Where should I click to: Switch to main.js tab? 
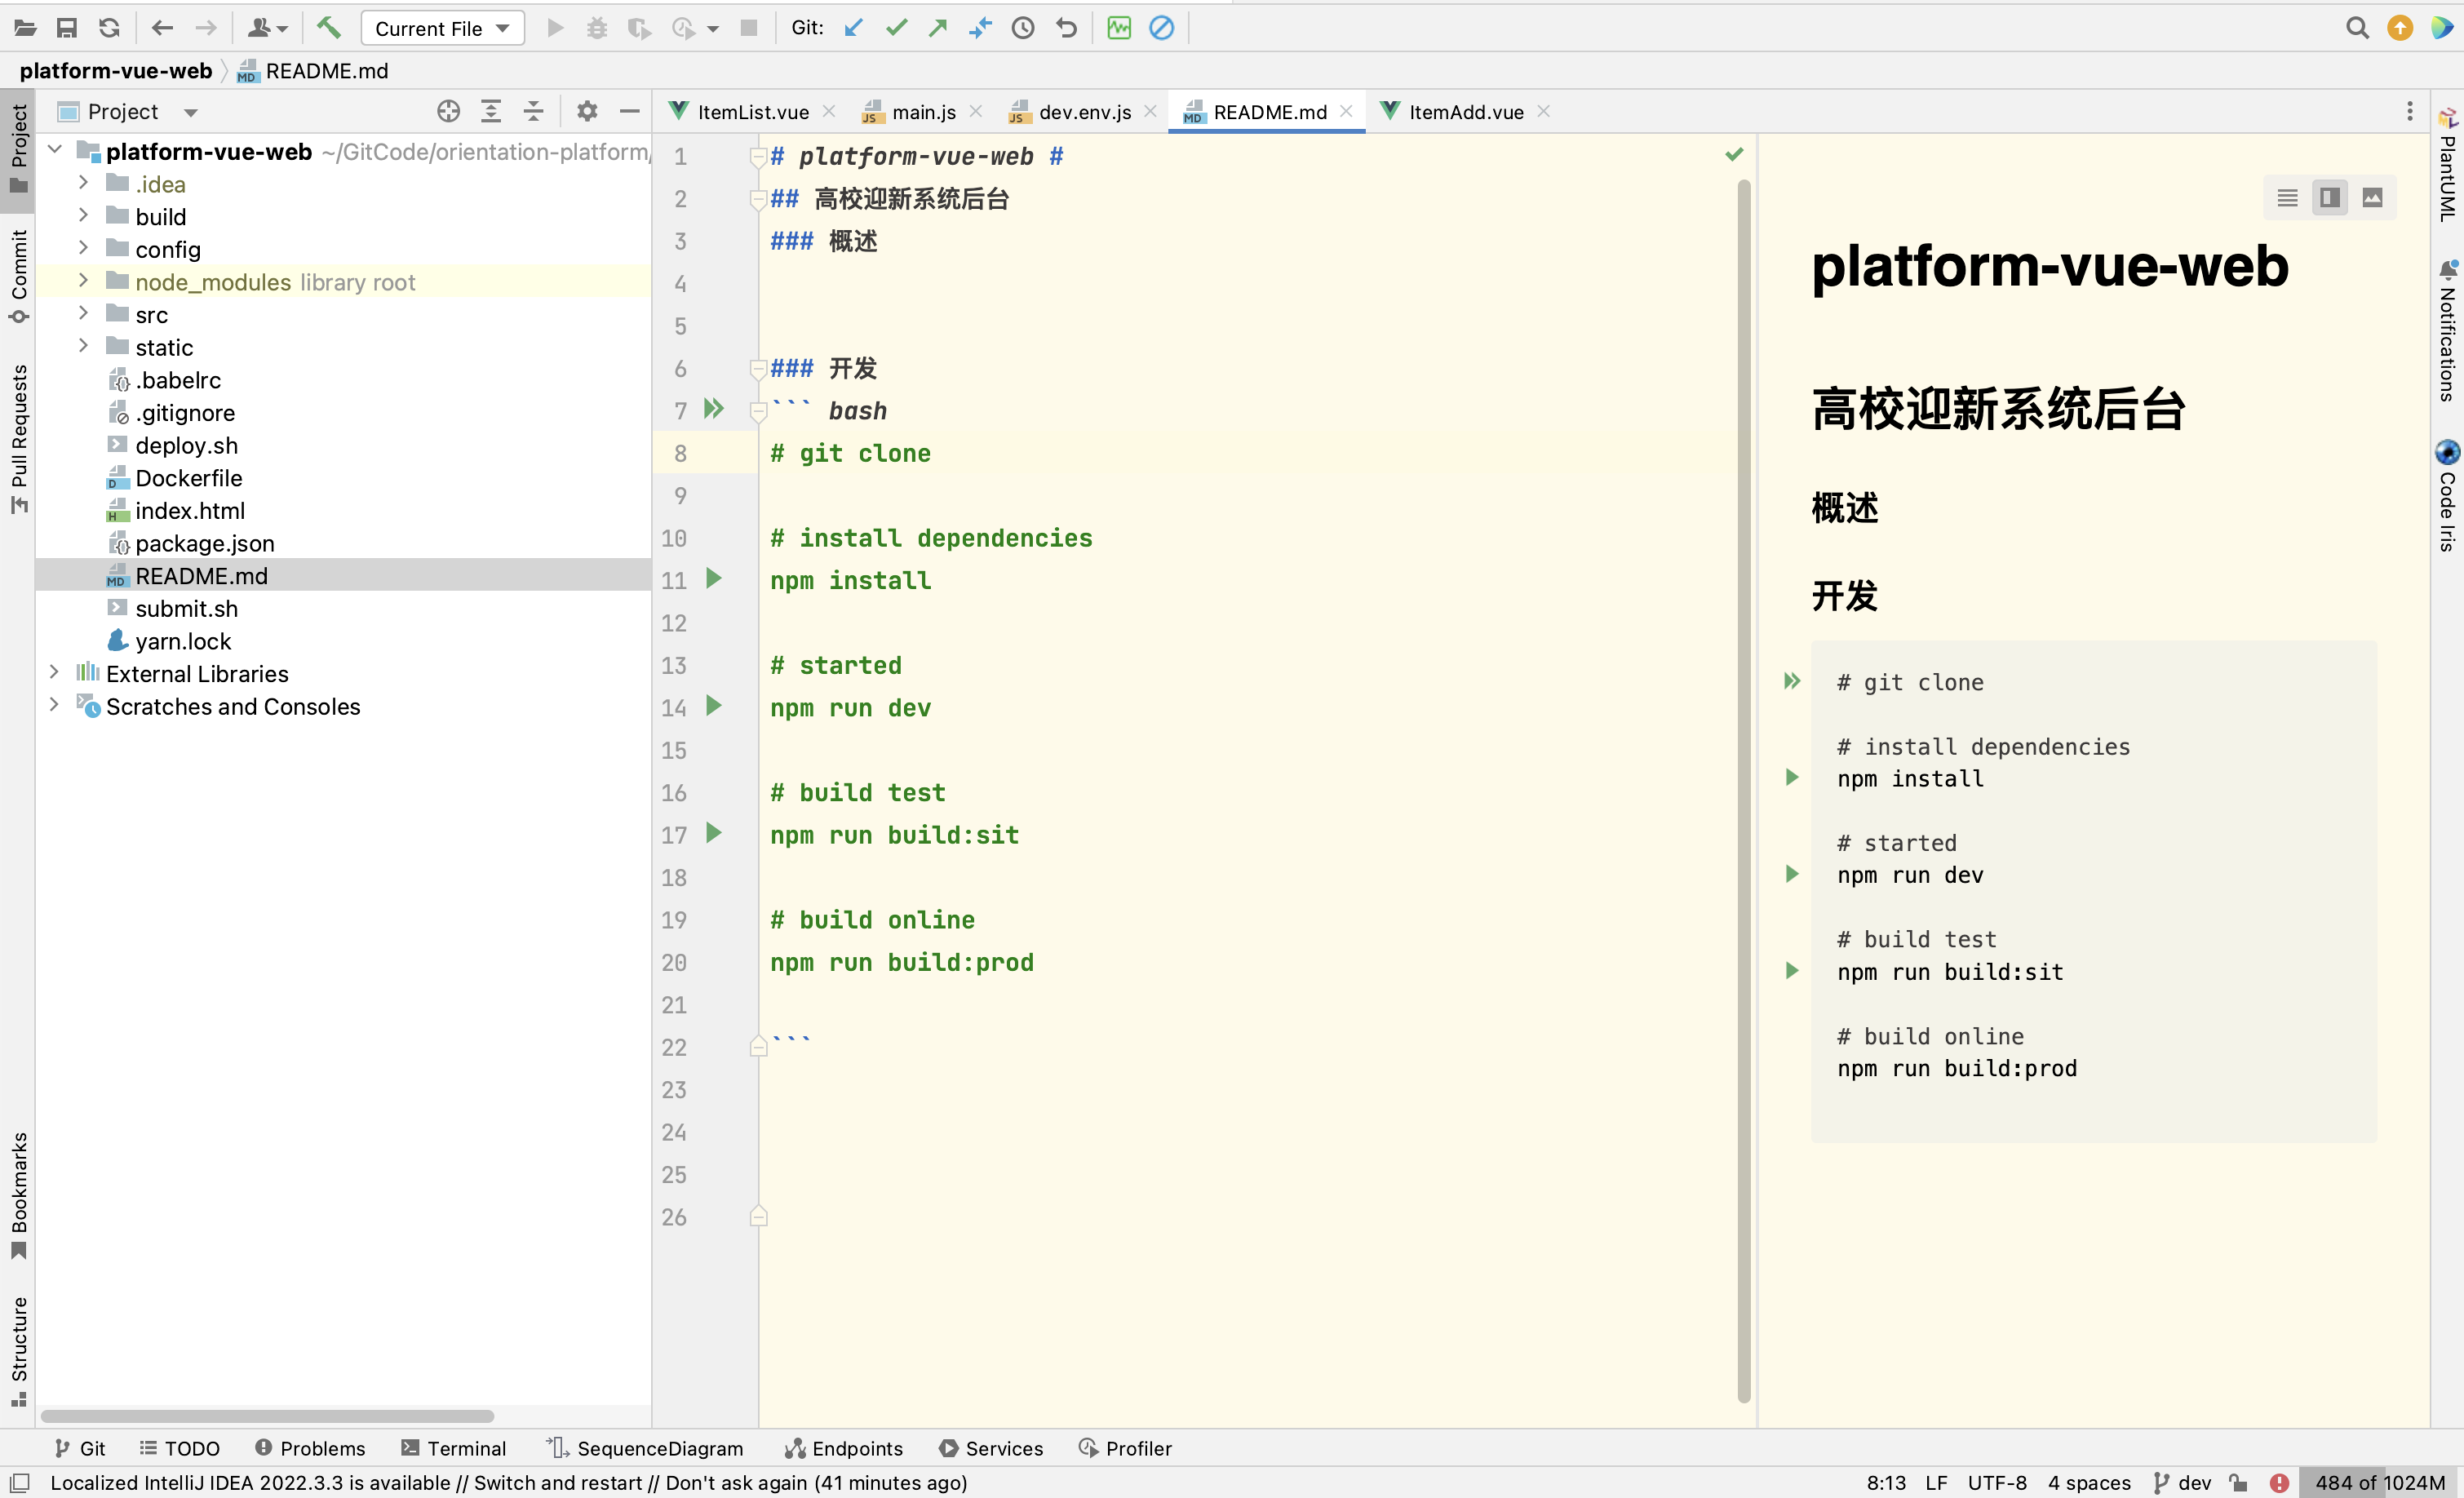click(923, 112)
